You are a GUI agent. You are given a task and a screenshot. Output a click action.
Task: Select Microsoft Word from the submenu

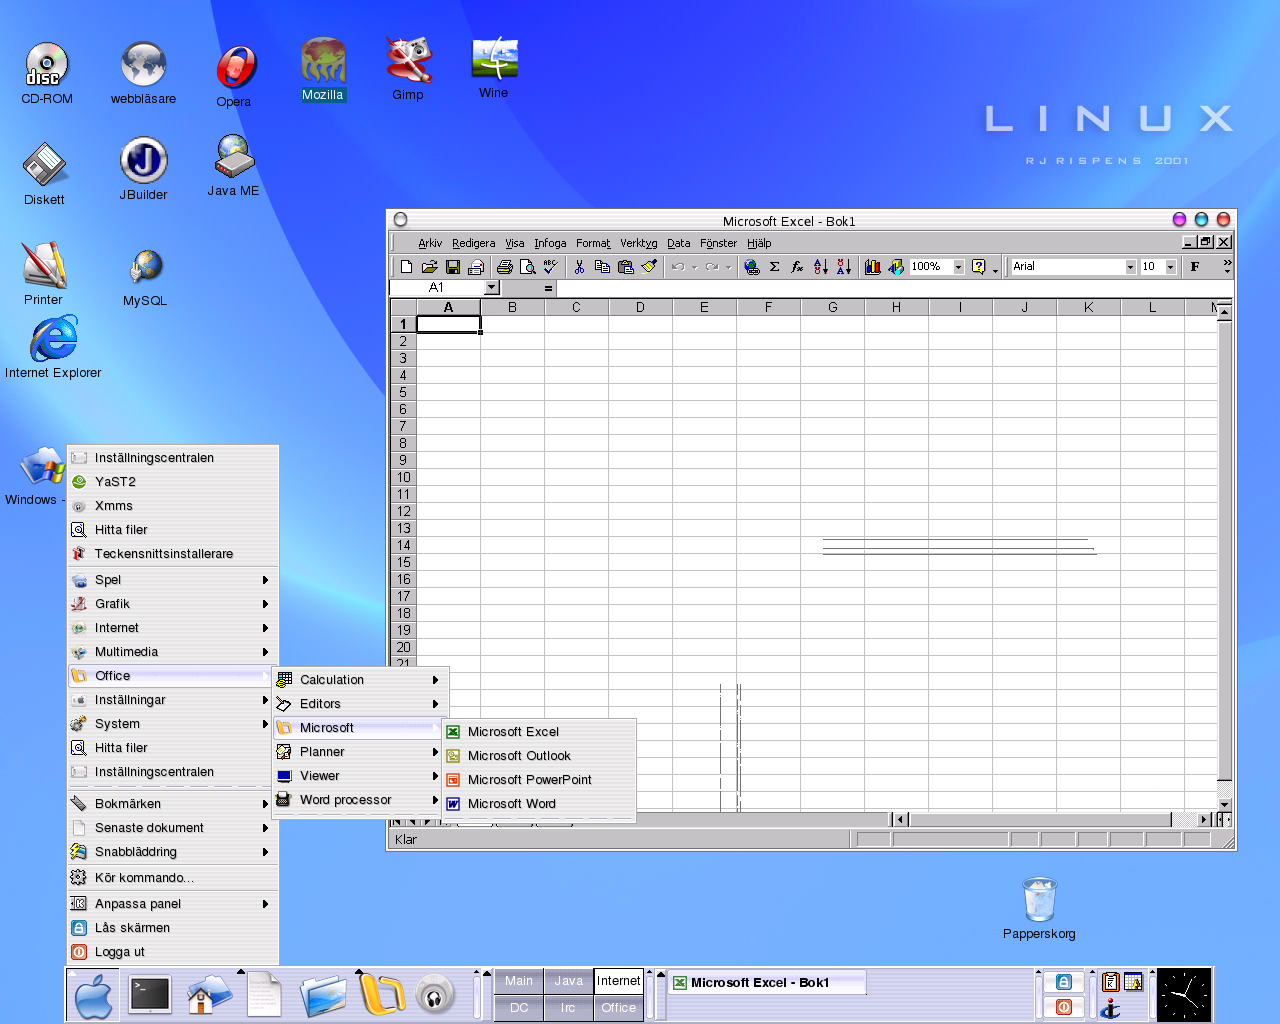(x=539, y=804)
